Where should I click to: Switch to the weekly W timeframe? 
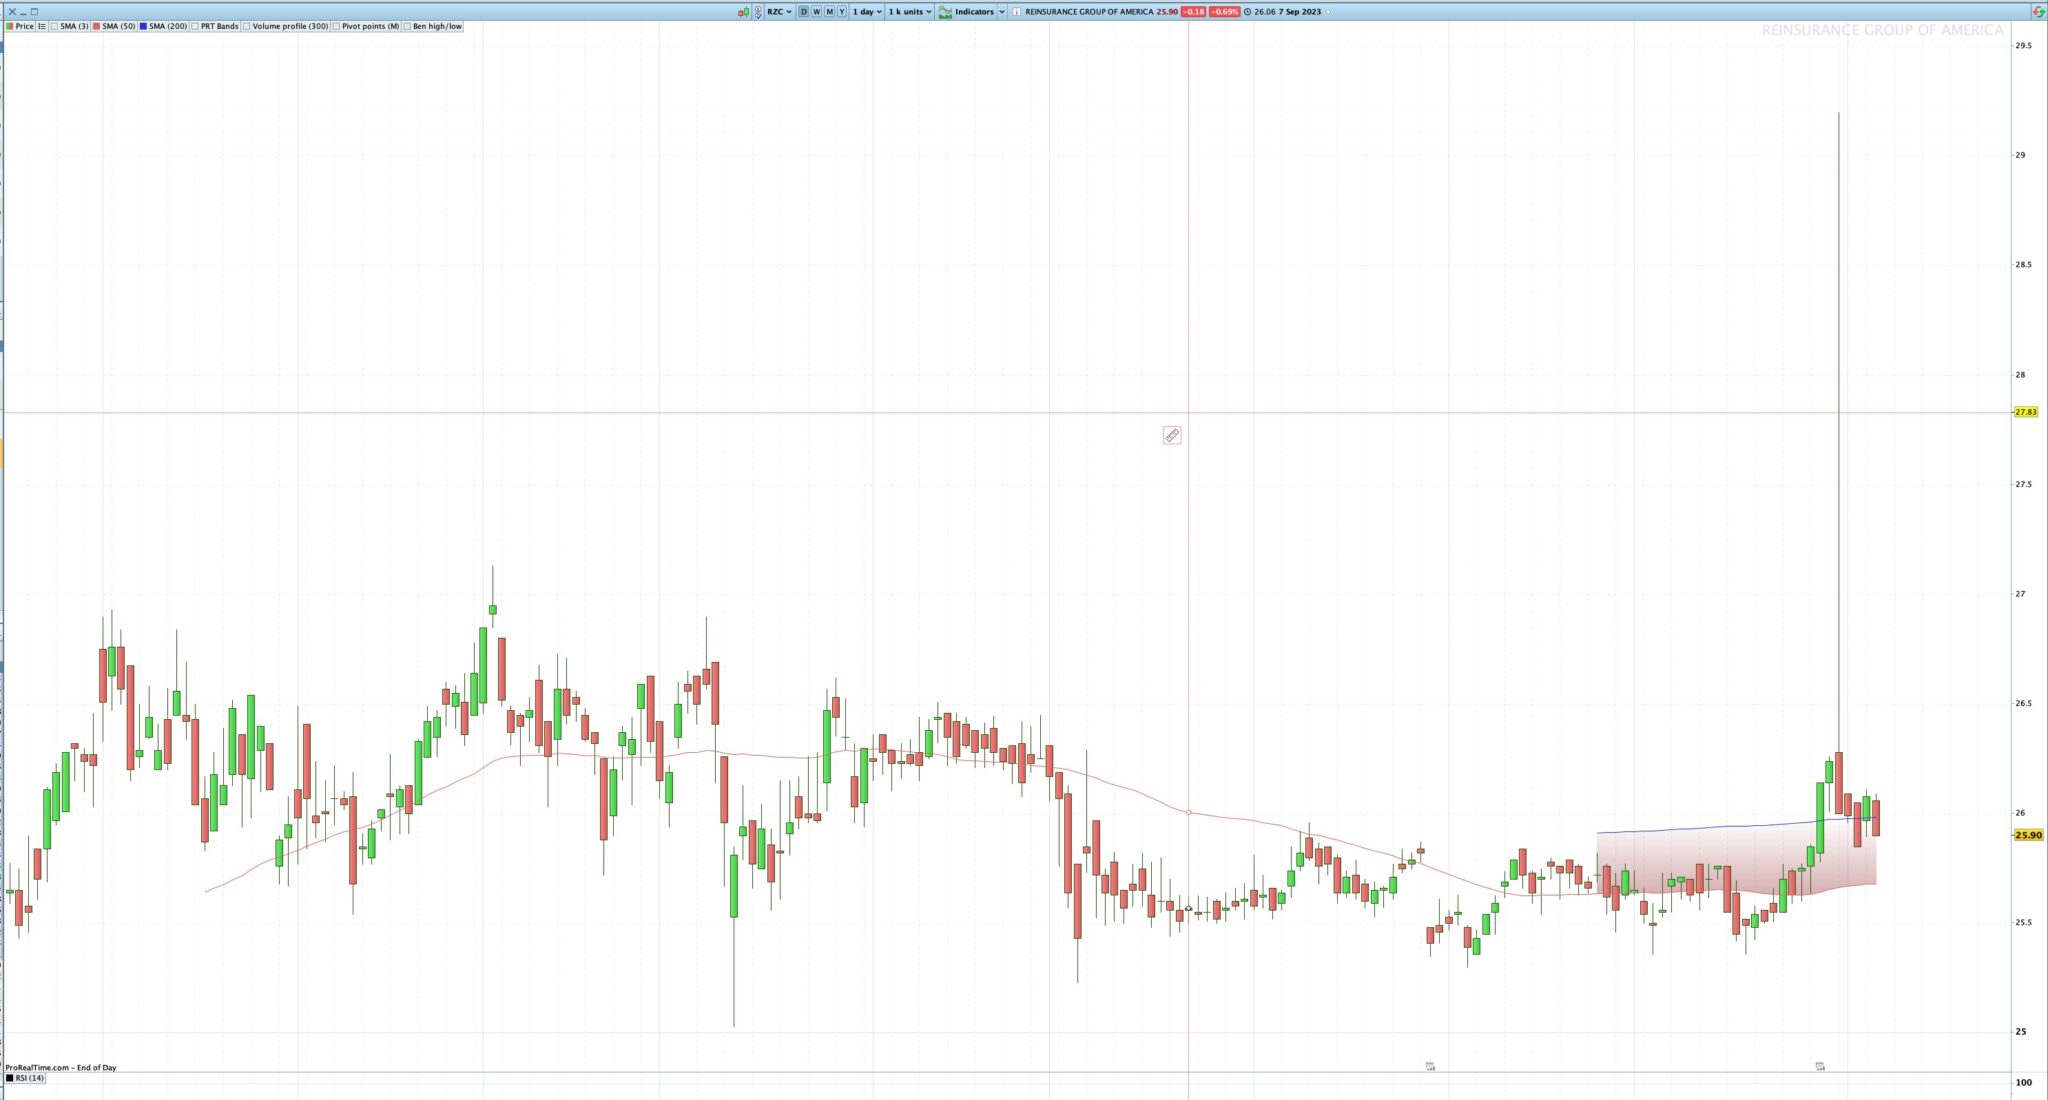point(816,12)
